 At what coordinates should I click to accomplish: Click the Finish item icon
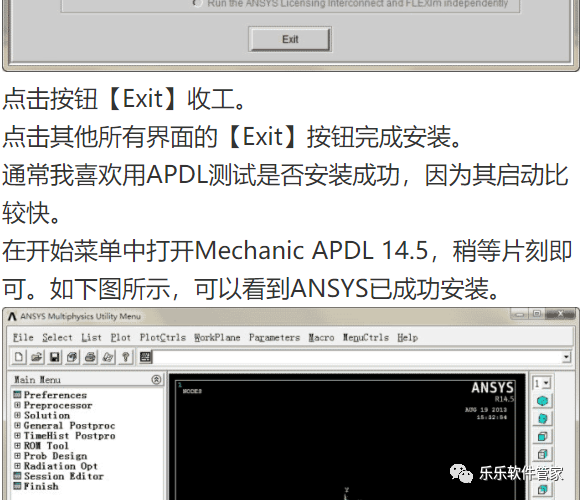pyautogui.click(x=17, y=486)
